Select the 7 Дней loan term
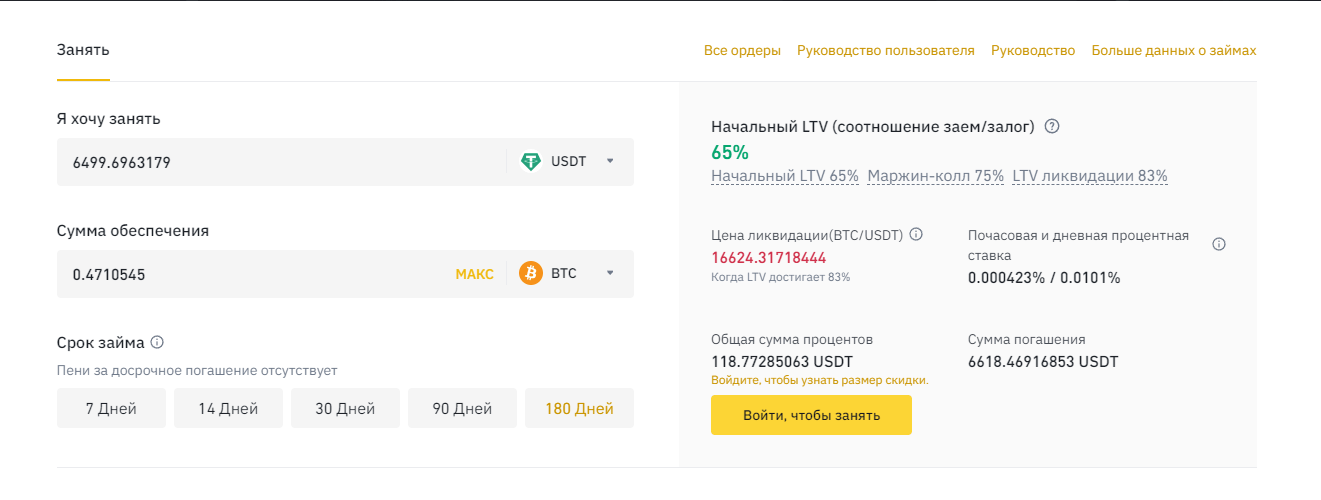This screenshot has height=500, width=1321. click(x=111, y=408)
